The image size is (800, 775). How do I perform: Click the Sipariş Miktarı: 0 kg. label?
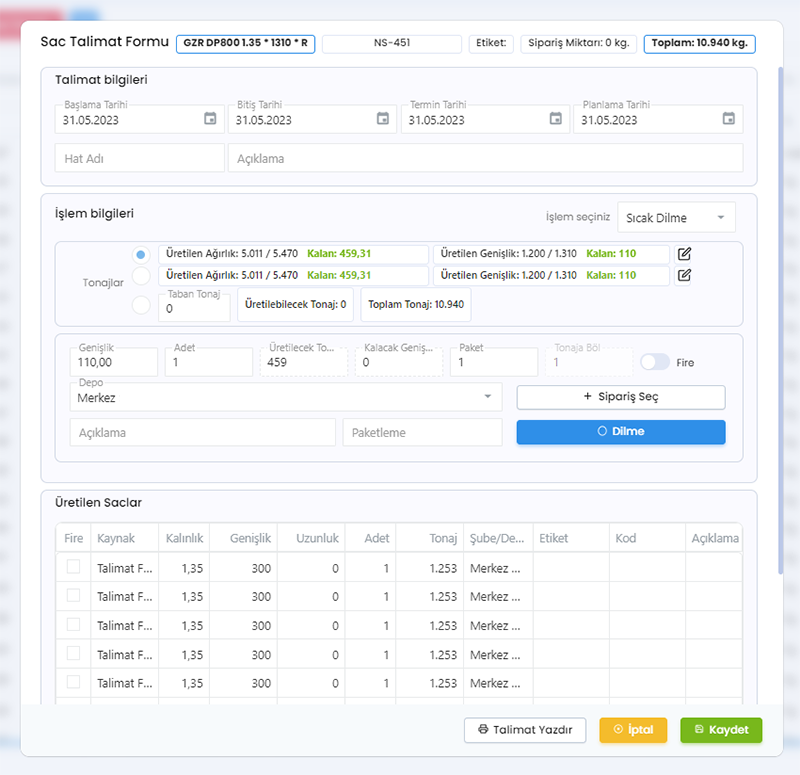coord(579,43)
